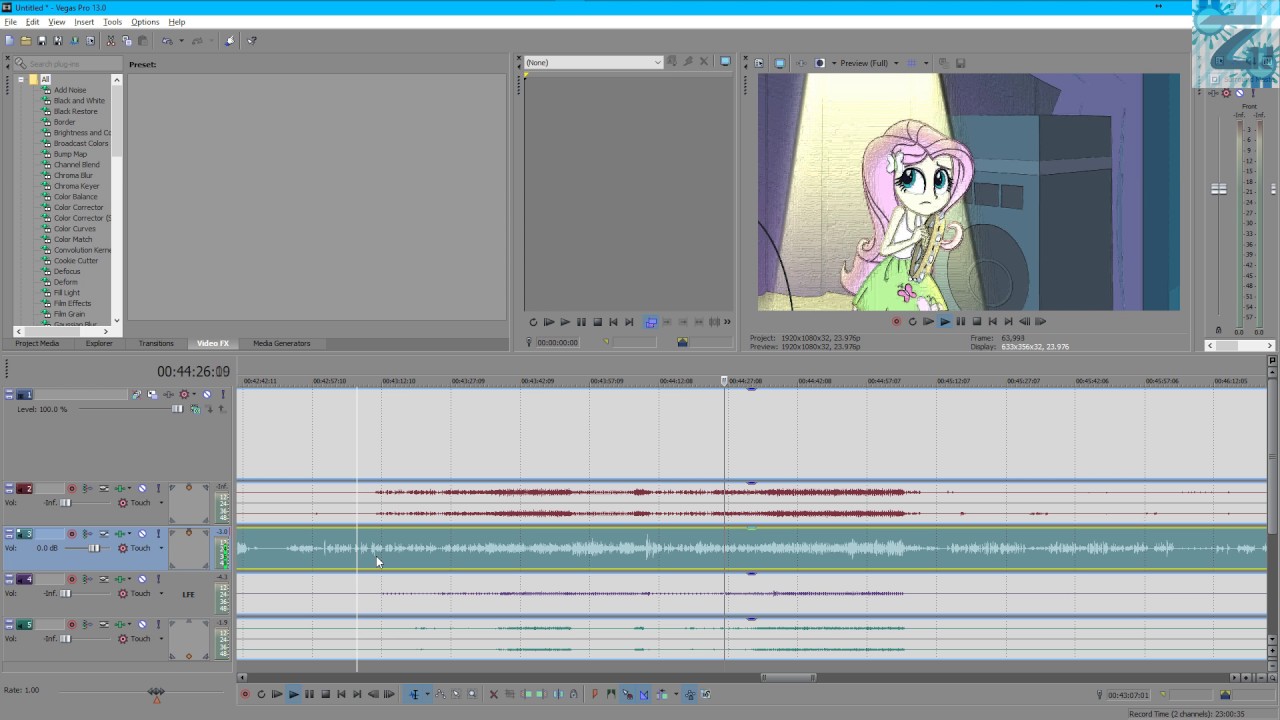Viewport: 1280px width, 720px height.
Task: Go to start in timeline transport
Action: point(341,694)
